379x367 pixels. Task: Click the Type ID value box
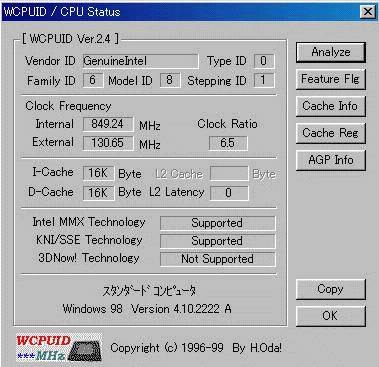[264, 61]
